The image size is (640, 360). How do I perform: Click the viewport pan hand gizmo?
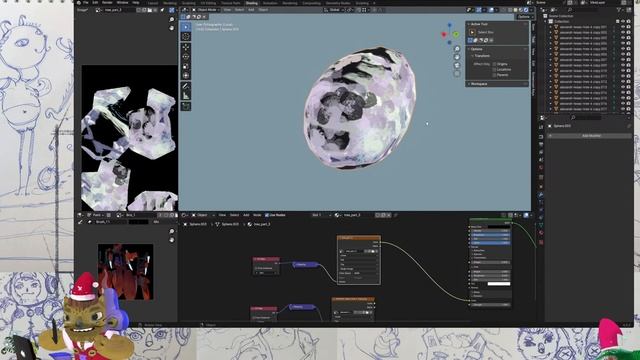point(457,57)
